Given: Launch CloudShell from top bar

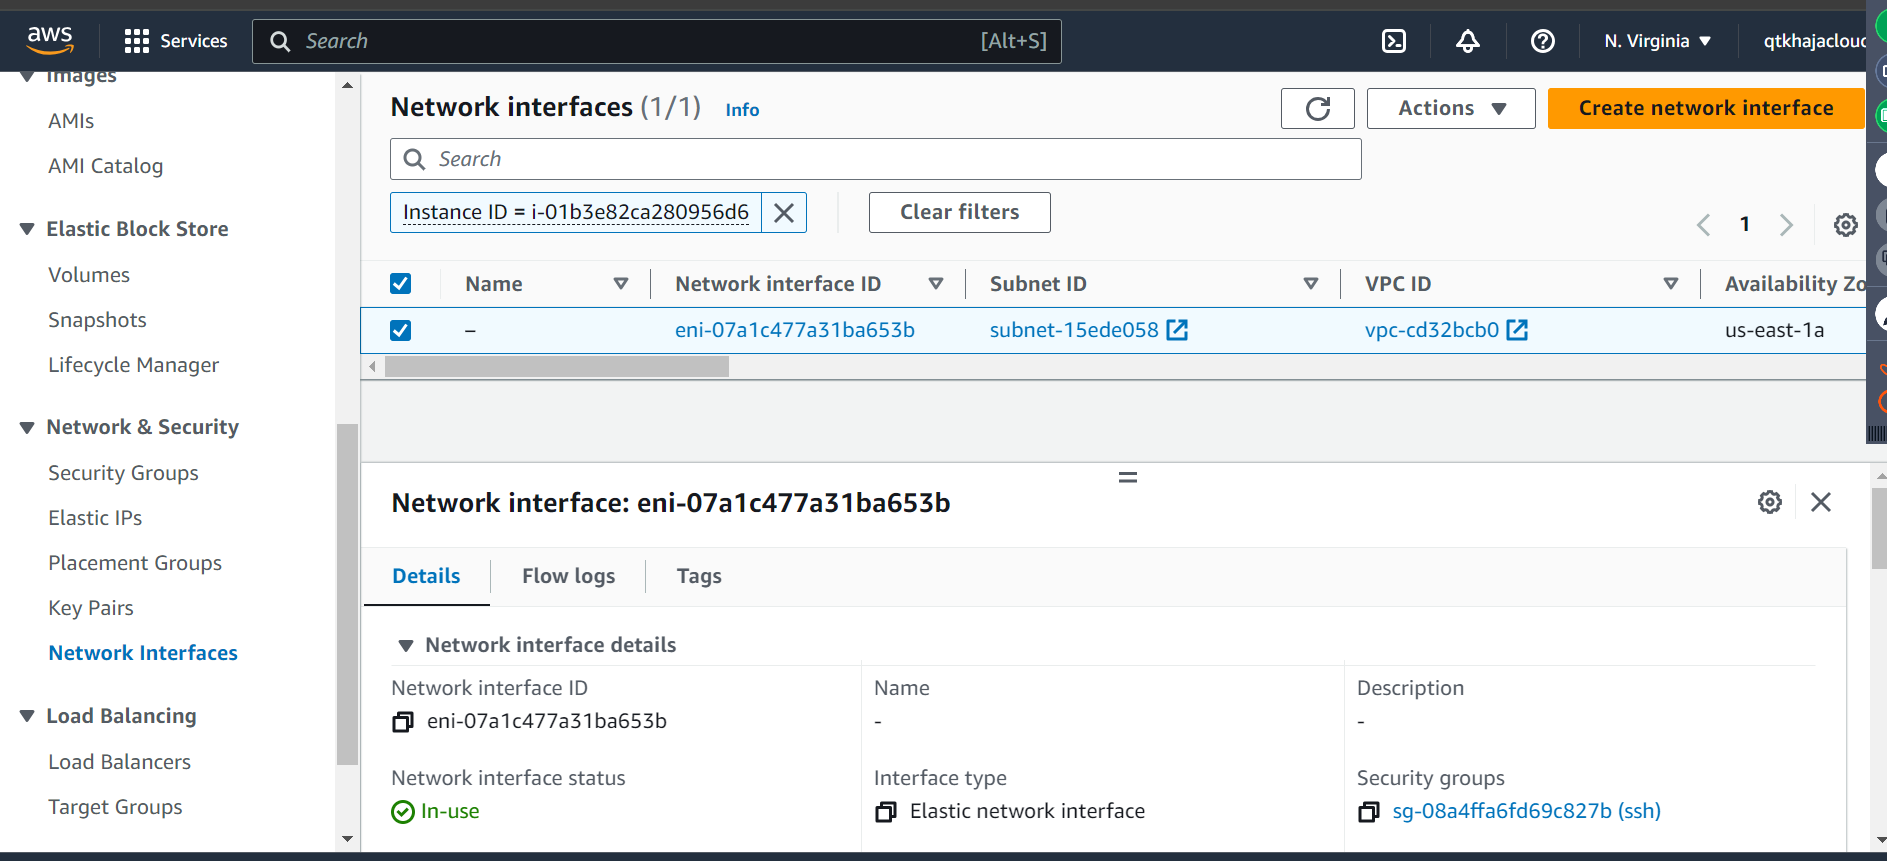Looking at the screenshot, I should 1393,41.
